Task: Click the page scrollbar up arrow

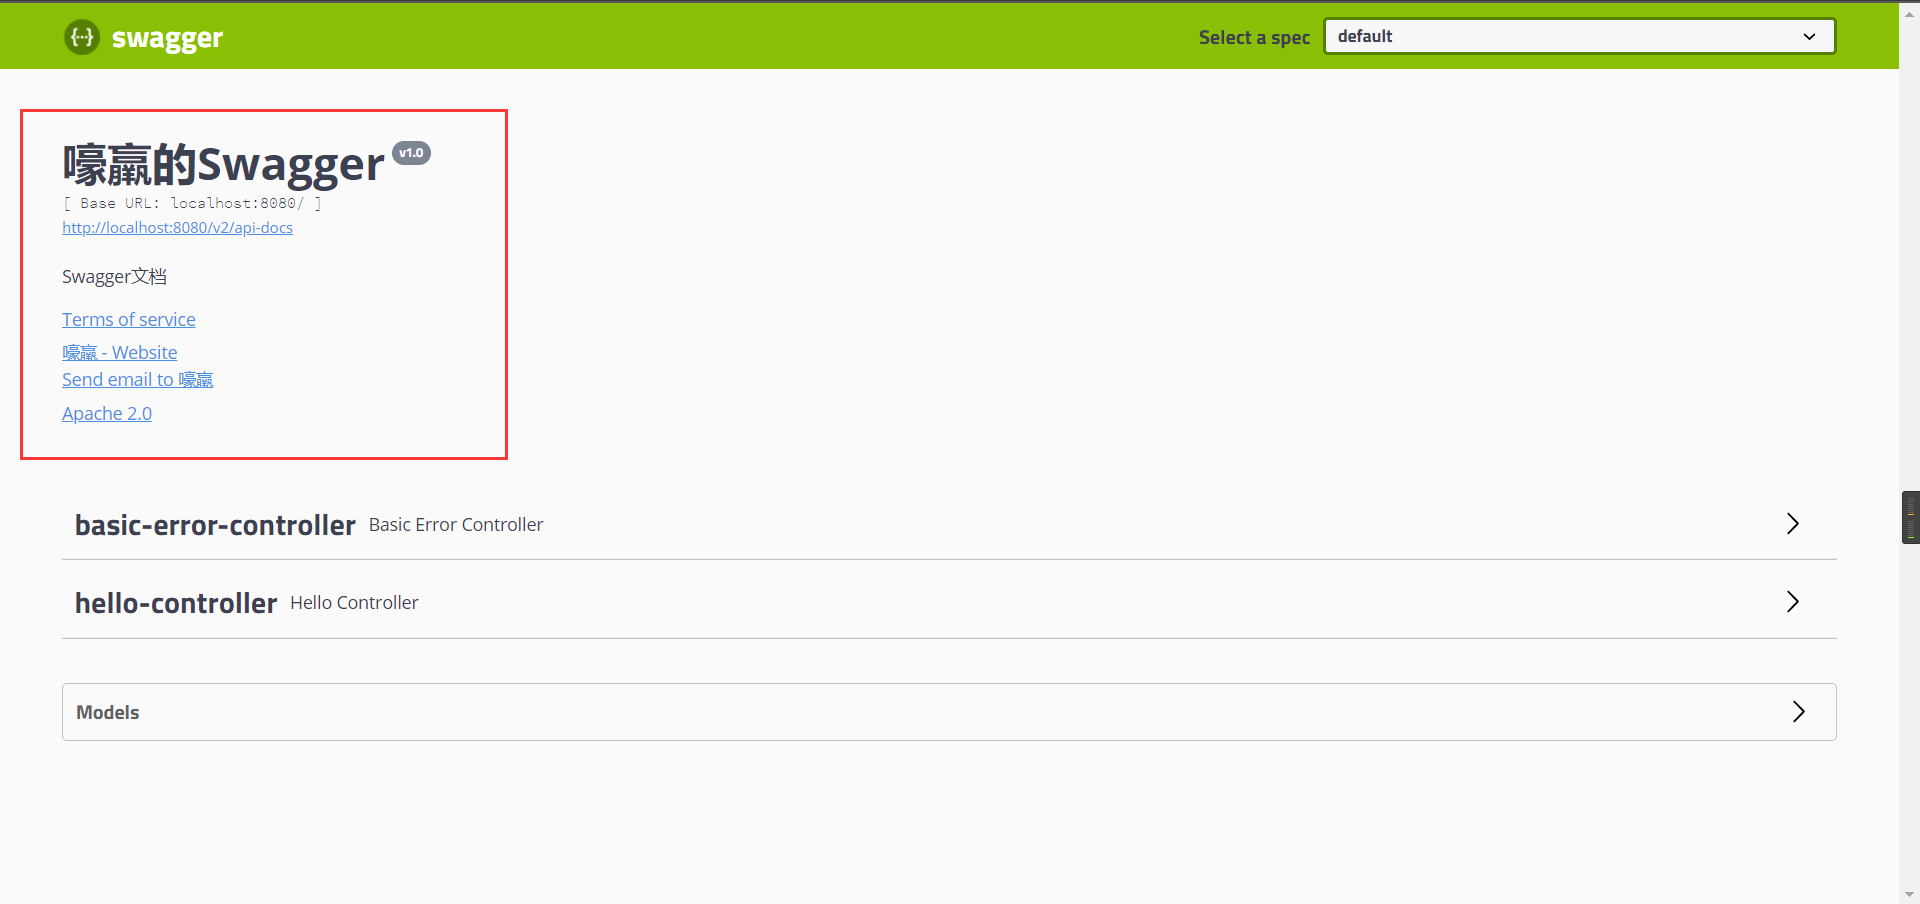Action: [x=1909, y=14]
